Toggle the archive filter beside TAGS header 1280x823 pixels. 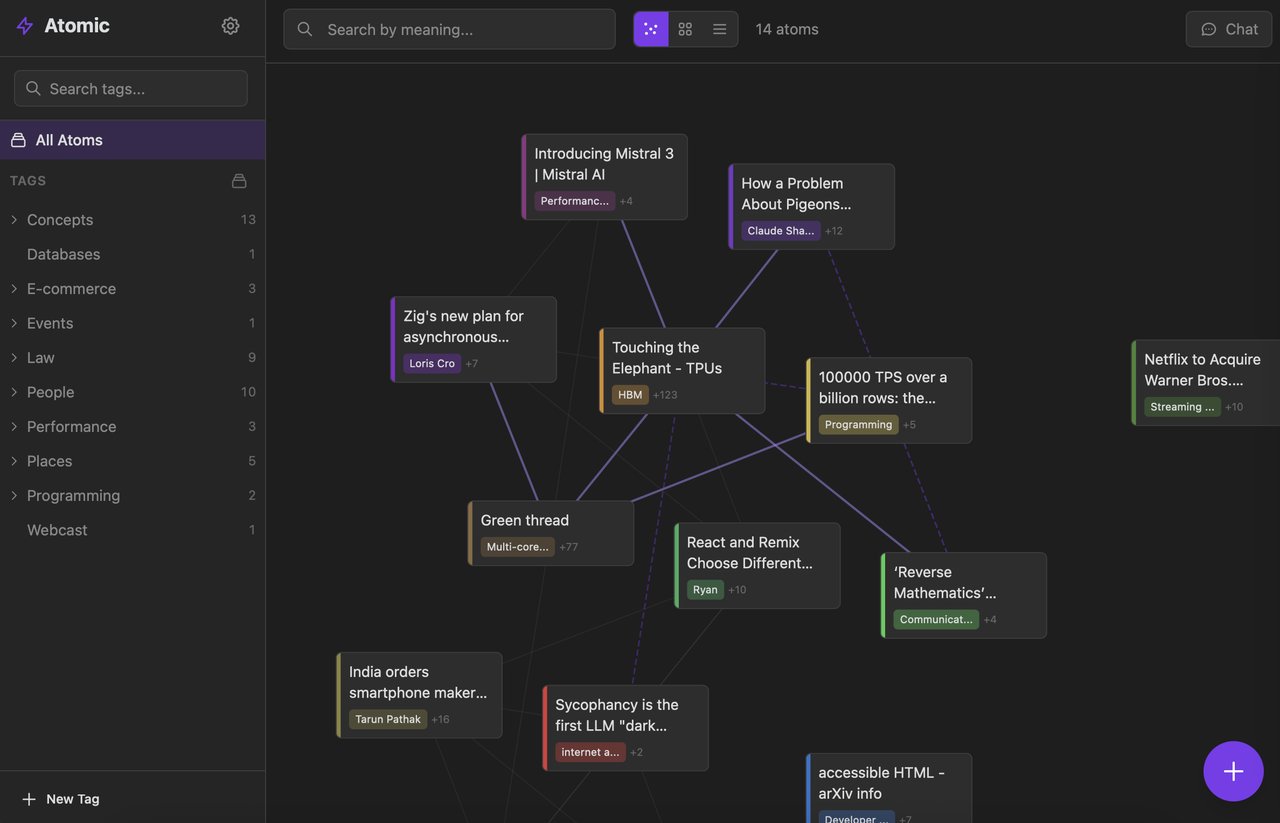pos(239,181)
